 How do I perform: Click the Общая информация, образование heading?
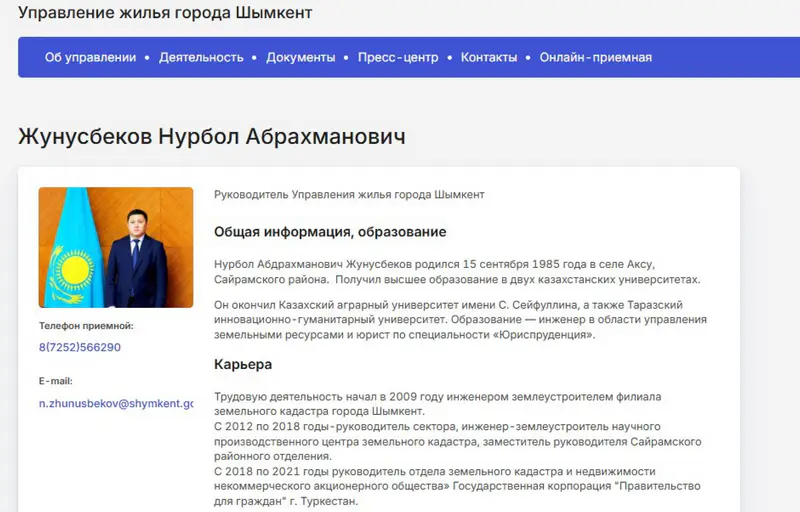(x=330, y=232)
